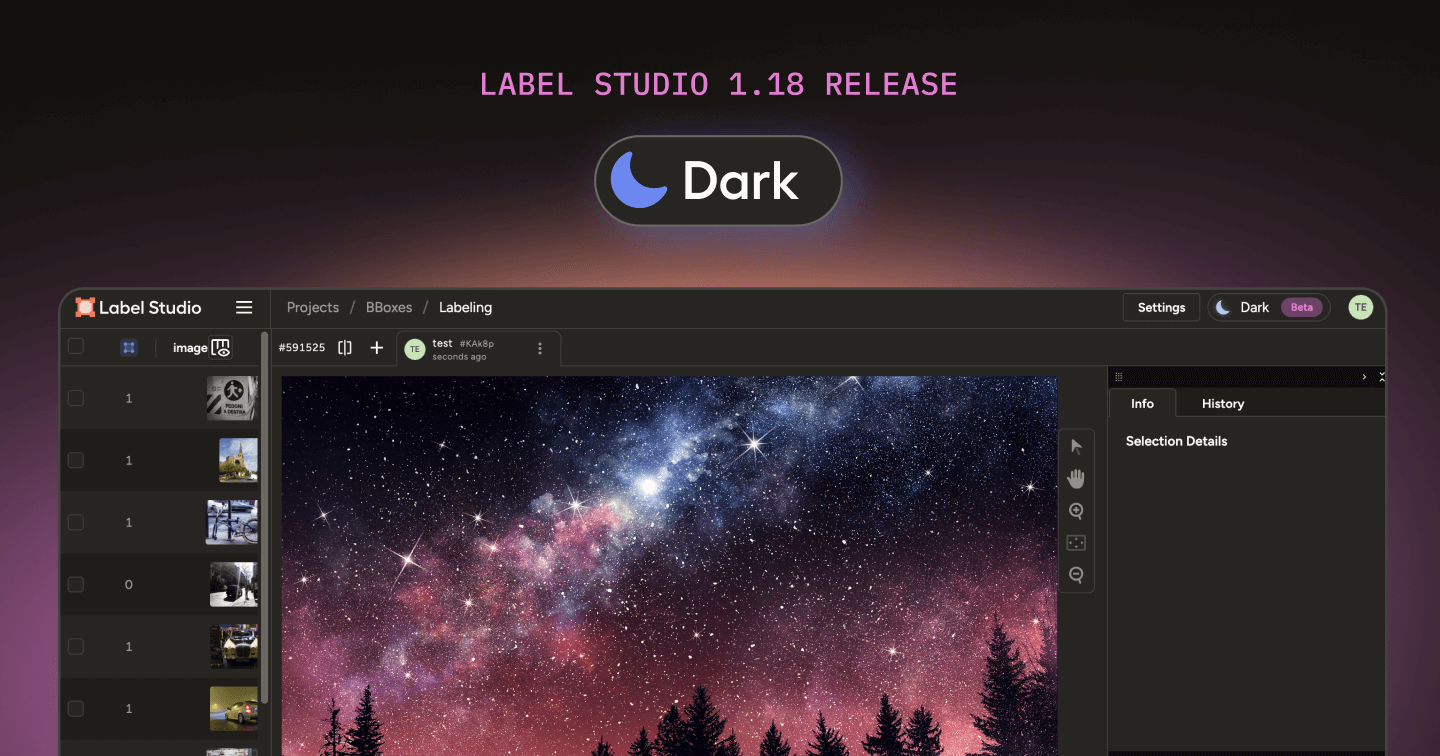Click the zoom in magnifier tool
Image resolution: width=1440 pixels, height=756 pixels.
[x=1076, y=511]
